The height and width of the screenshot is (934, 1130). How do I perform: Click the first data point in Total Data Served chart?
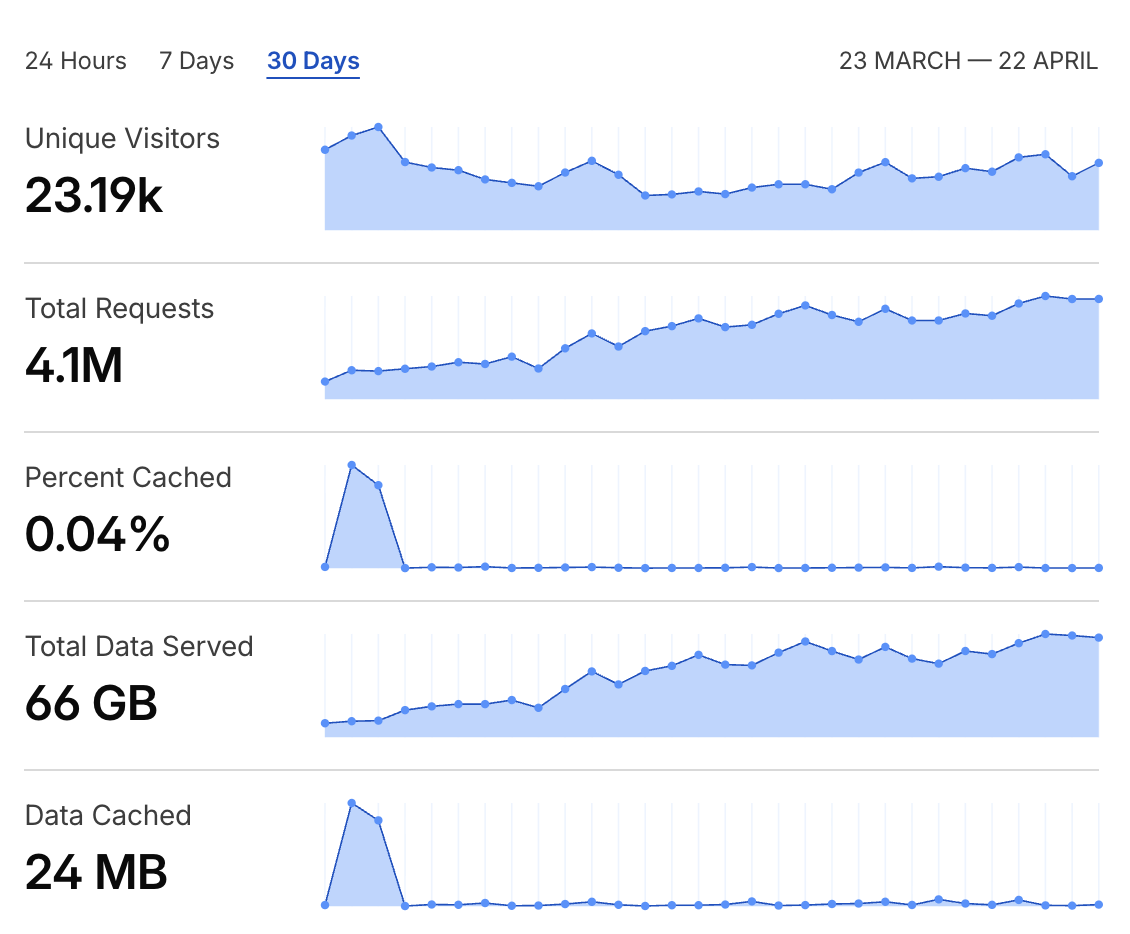[x=325, y=723]
